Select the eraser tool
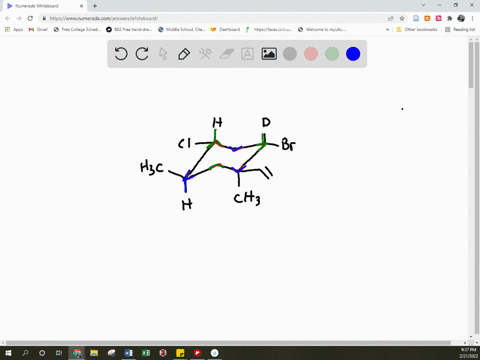The width and height of the screenshot is (480, 360). click(227, 54)
